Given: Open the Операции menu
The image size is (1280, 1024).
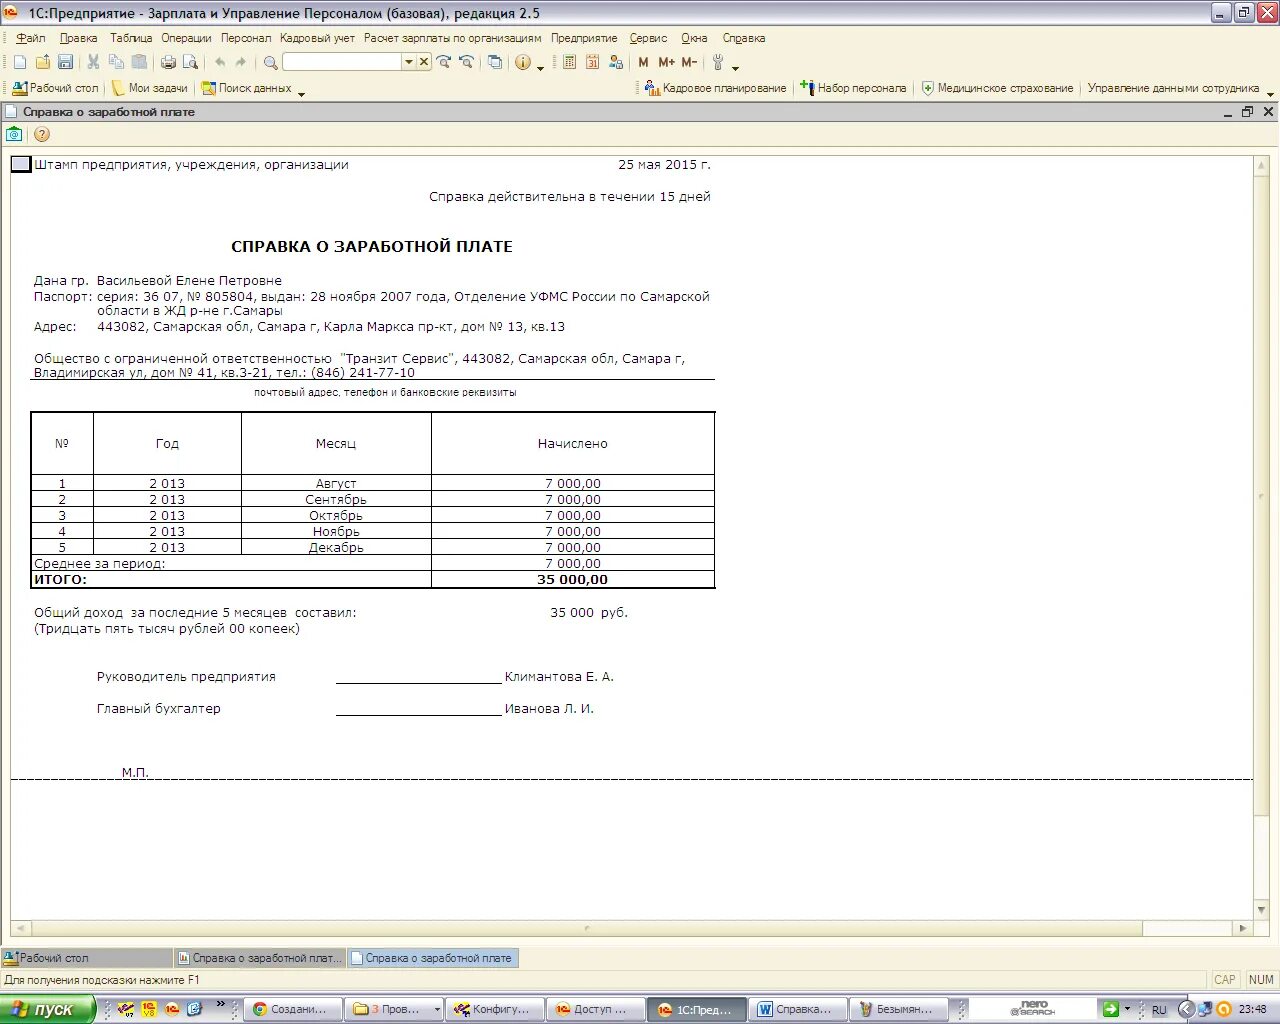Looking at the screenshot, I should (x=187, y=38).
